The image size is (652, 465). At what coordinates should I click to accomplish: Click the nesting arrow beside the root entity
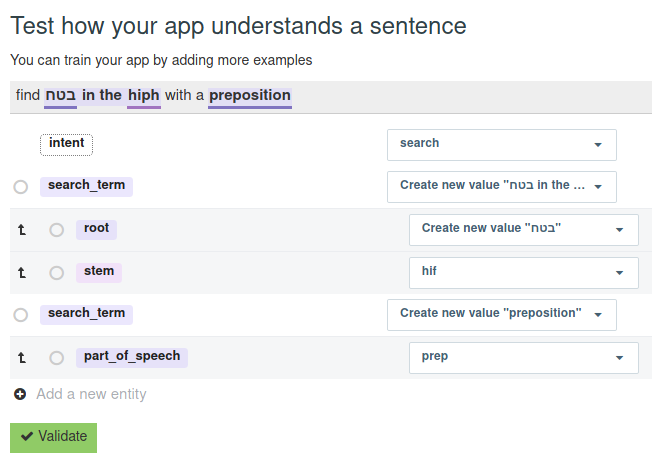[22, 230]
